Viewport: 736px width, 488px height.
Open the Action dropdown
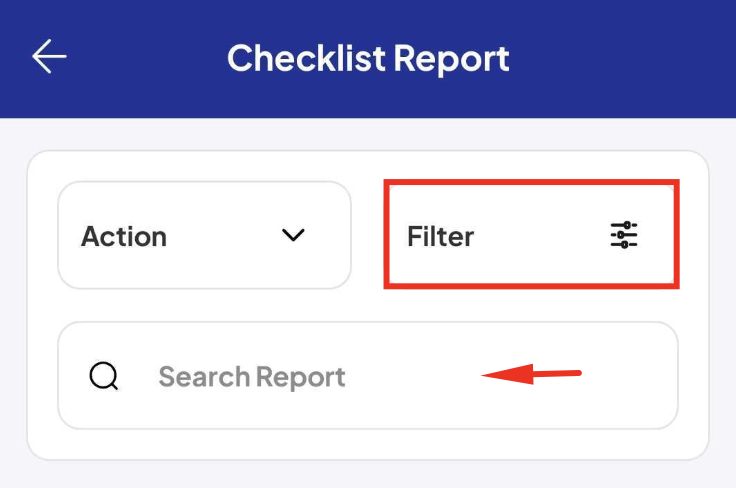click(x=204, y=235)
